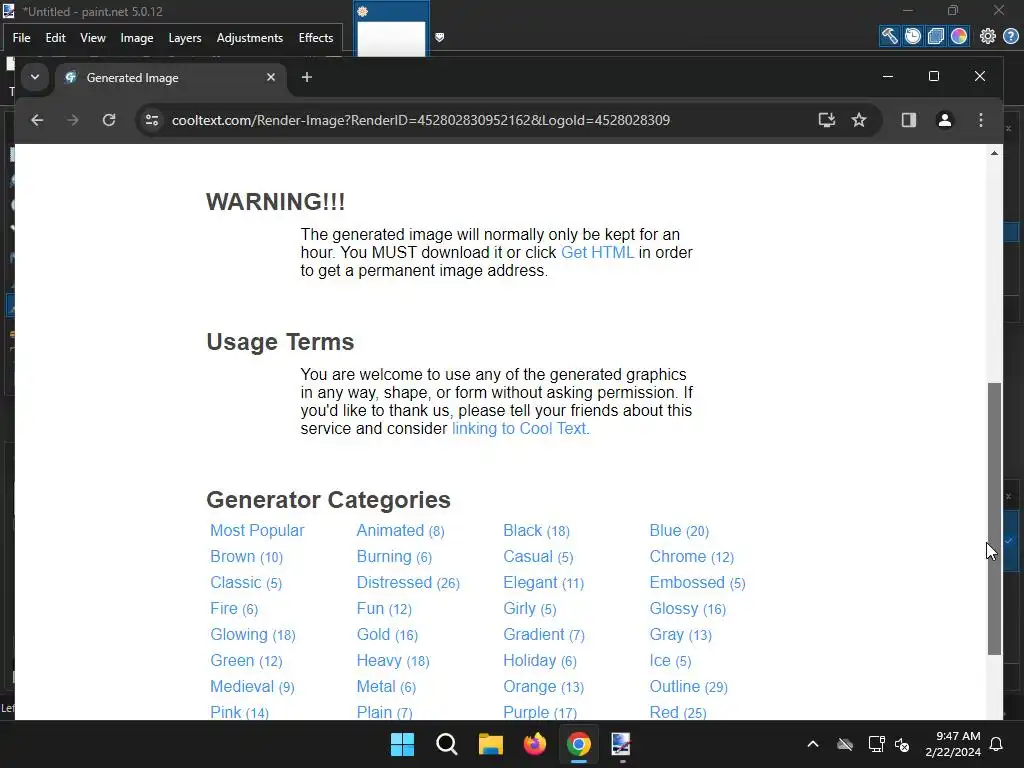
Task: Open the Holiday (6) category
Action: coord(539,660)
